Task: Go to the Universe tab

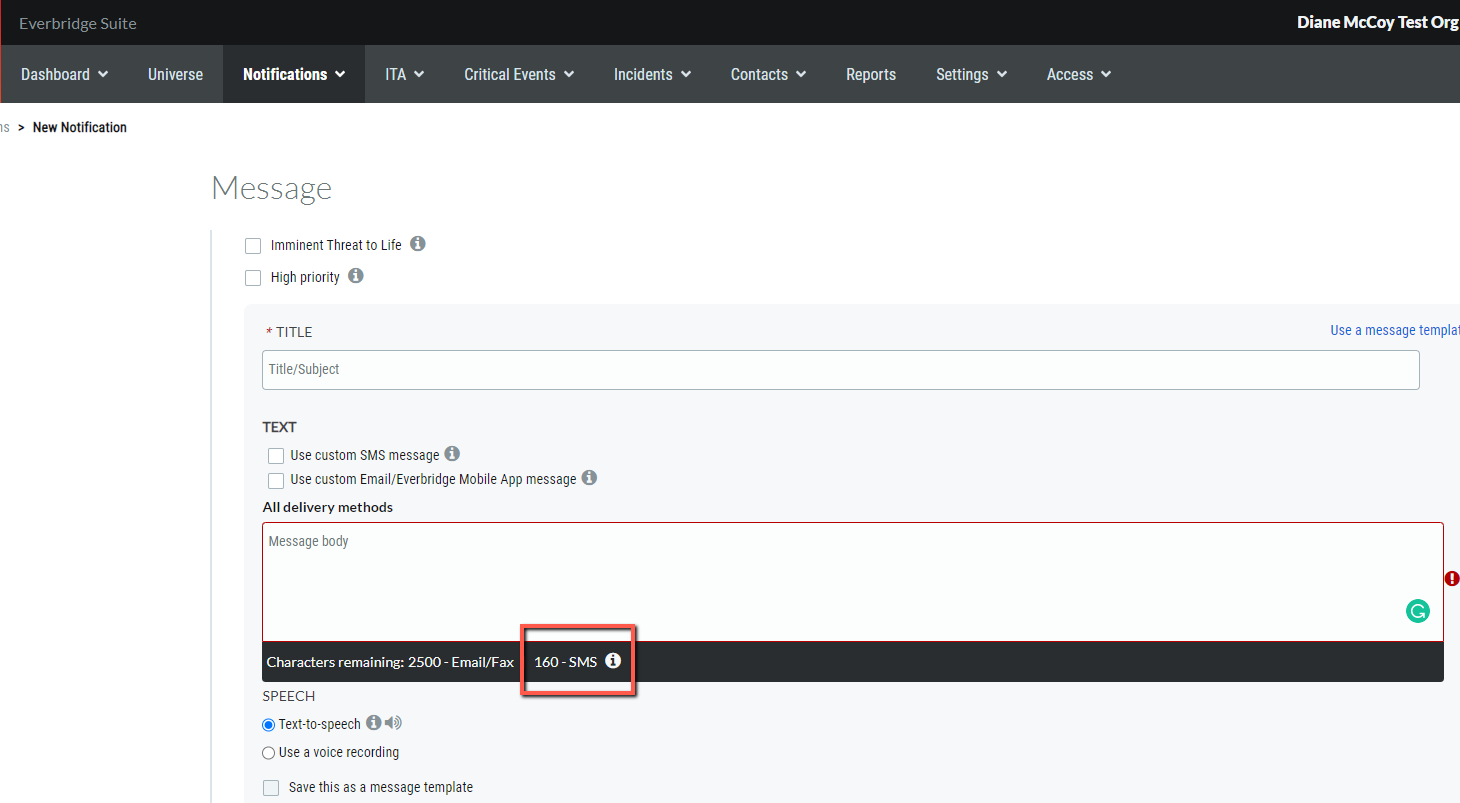Action: coord(175,74)
